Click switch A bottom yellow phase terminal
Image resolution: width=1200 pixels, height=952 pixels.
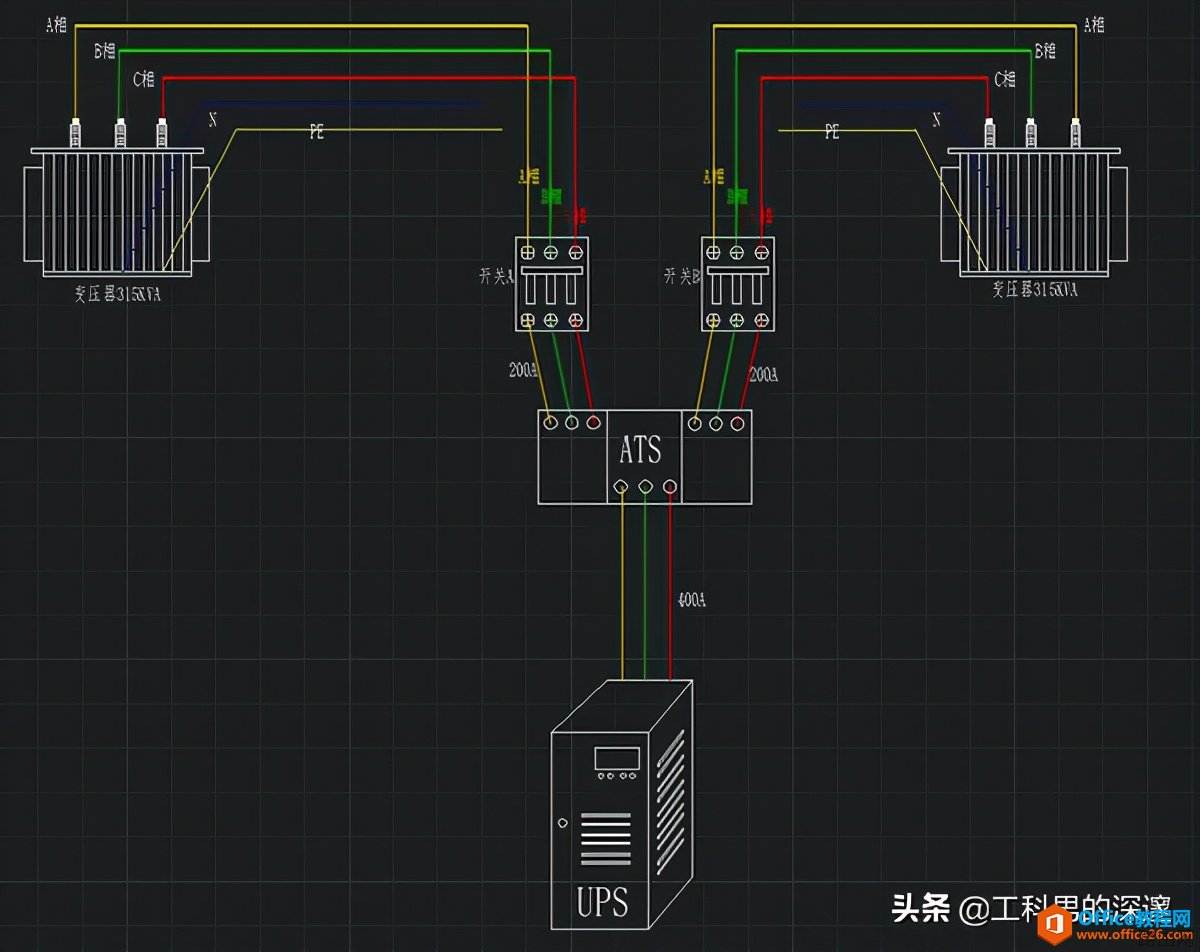click(x=527, y=320)
